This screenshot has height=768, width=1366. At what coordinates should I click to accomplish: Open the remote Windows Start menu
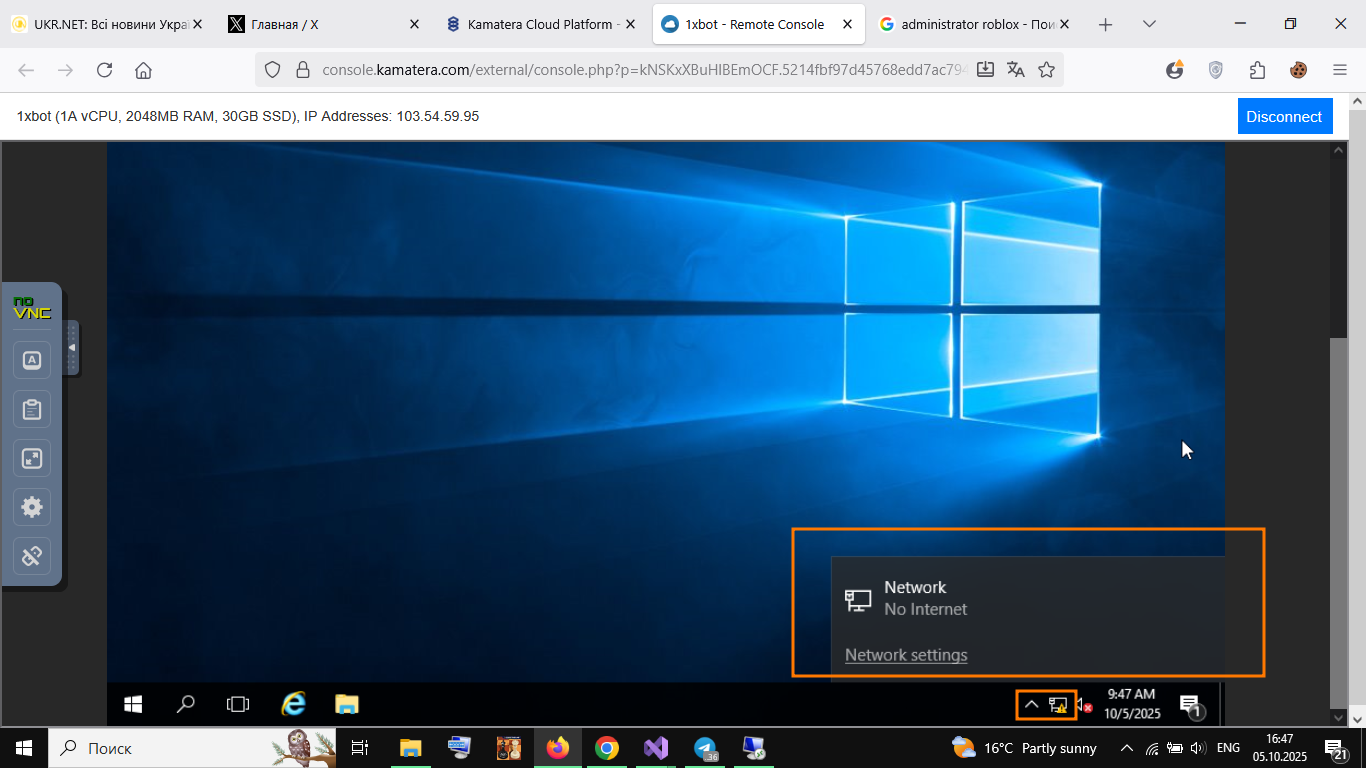coord(133,704)
